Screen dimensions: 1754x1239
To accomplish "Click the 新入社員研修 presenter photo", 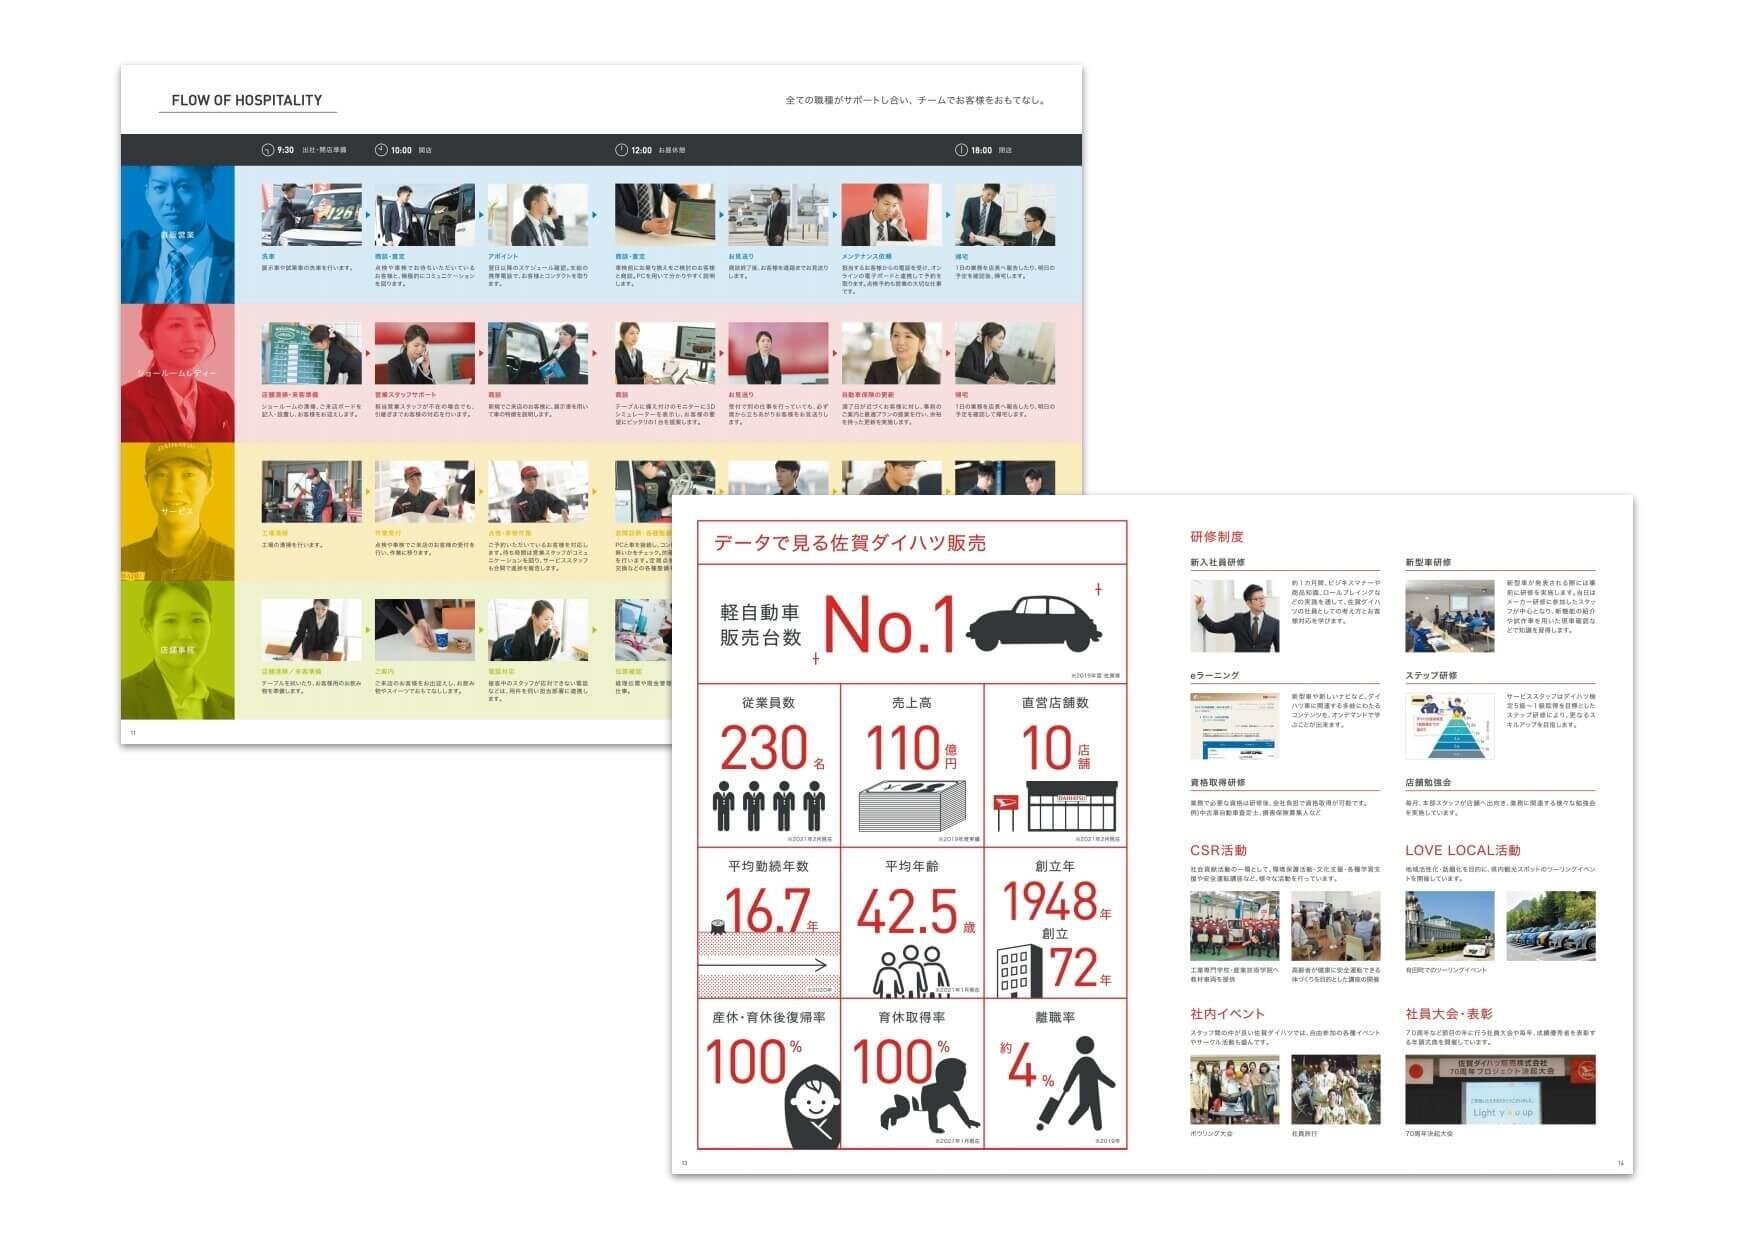I will [x=1234, y=615].
